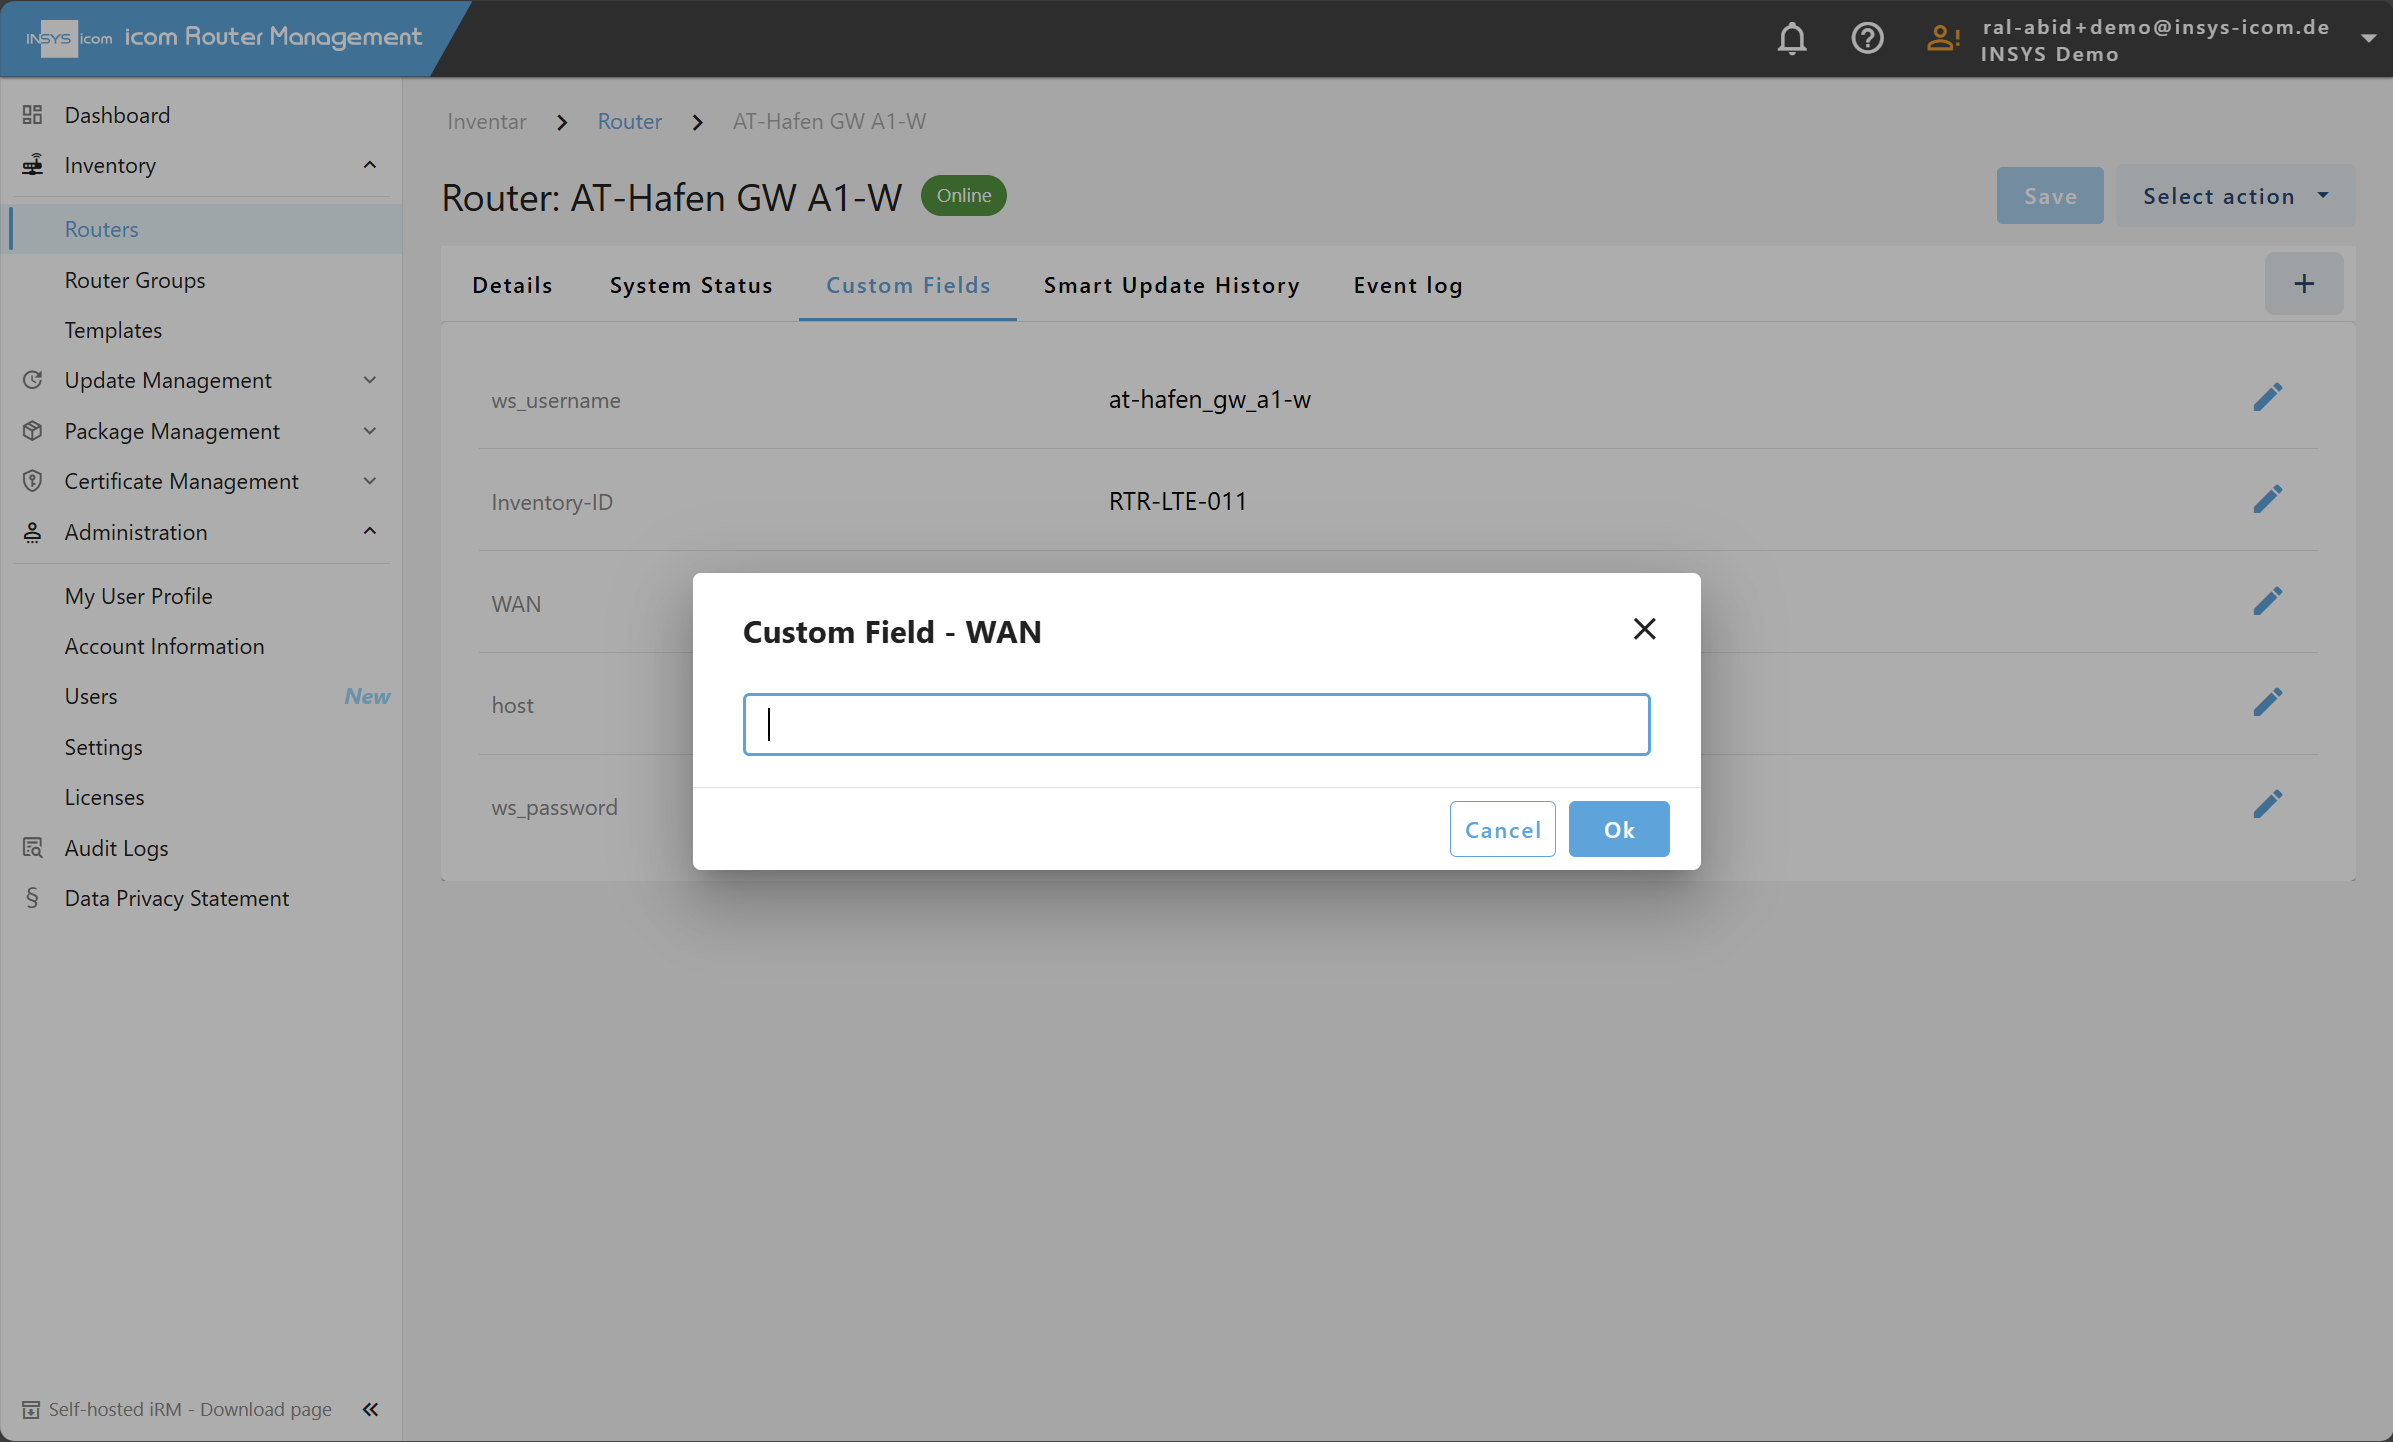Edit the host custom field

2267,702
